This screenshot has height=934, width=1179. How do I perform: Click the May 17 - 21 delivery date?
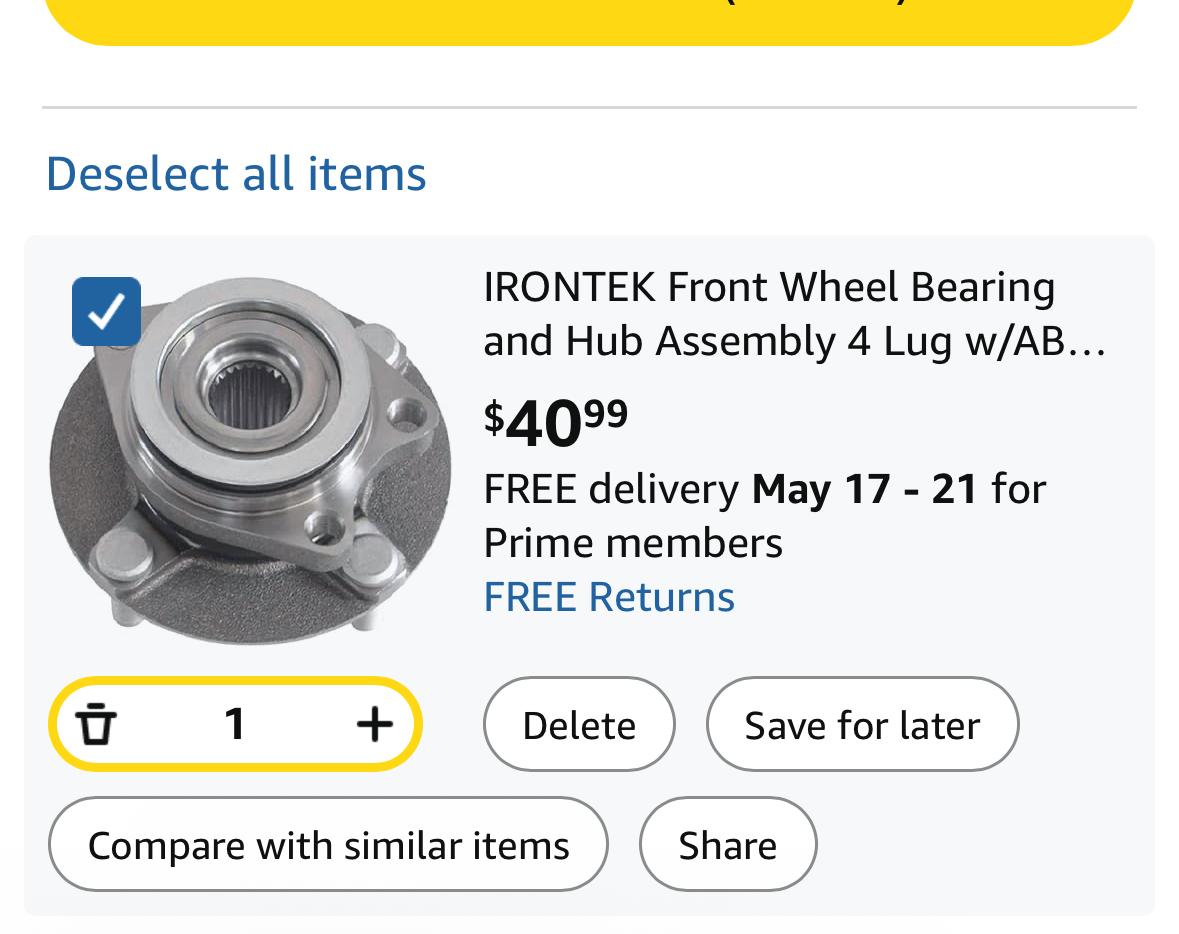click(x=864, y=489)
